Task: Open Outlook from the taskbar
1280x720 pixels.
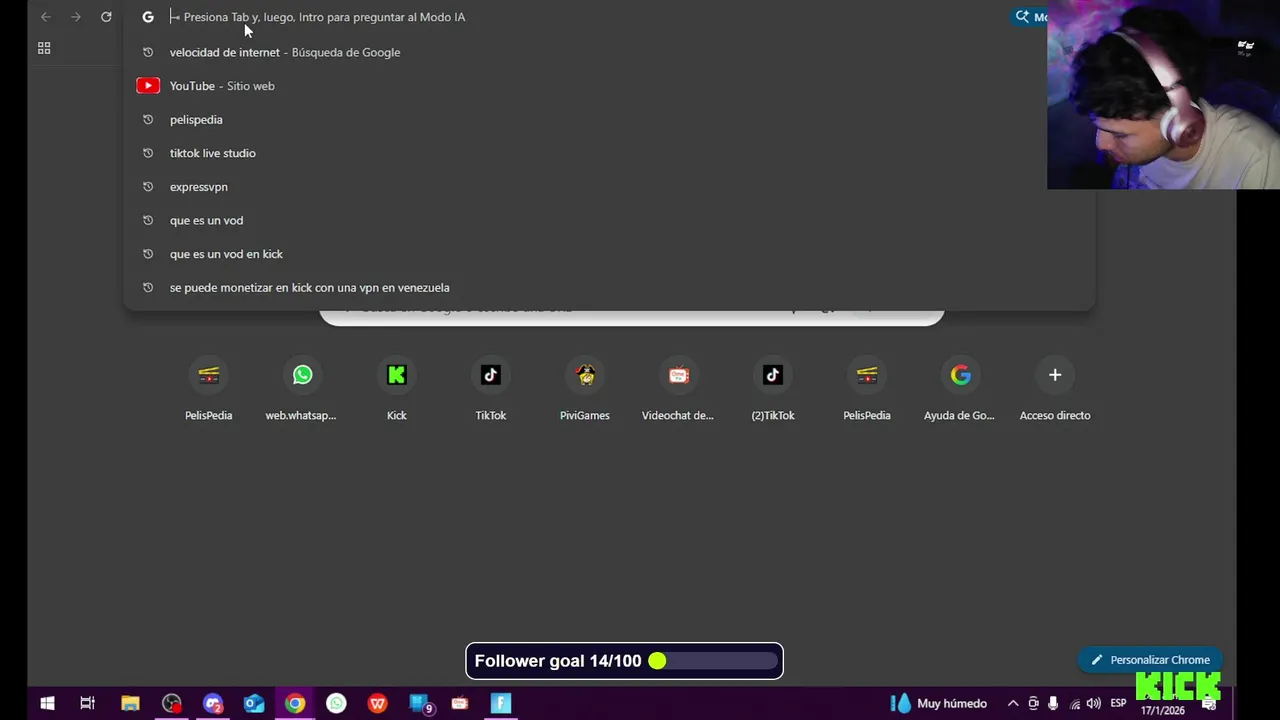Action: pos(254,703)
